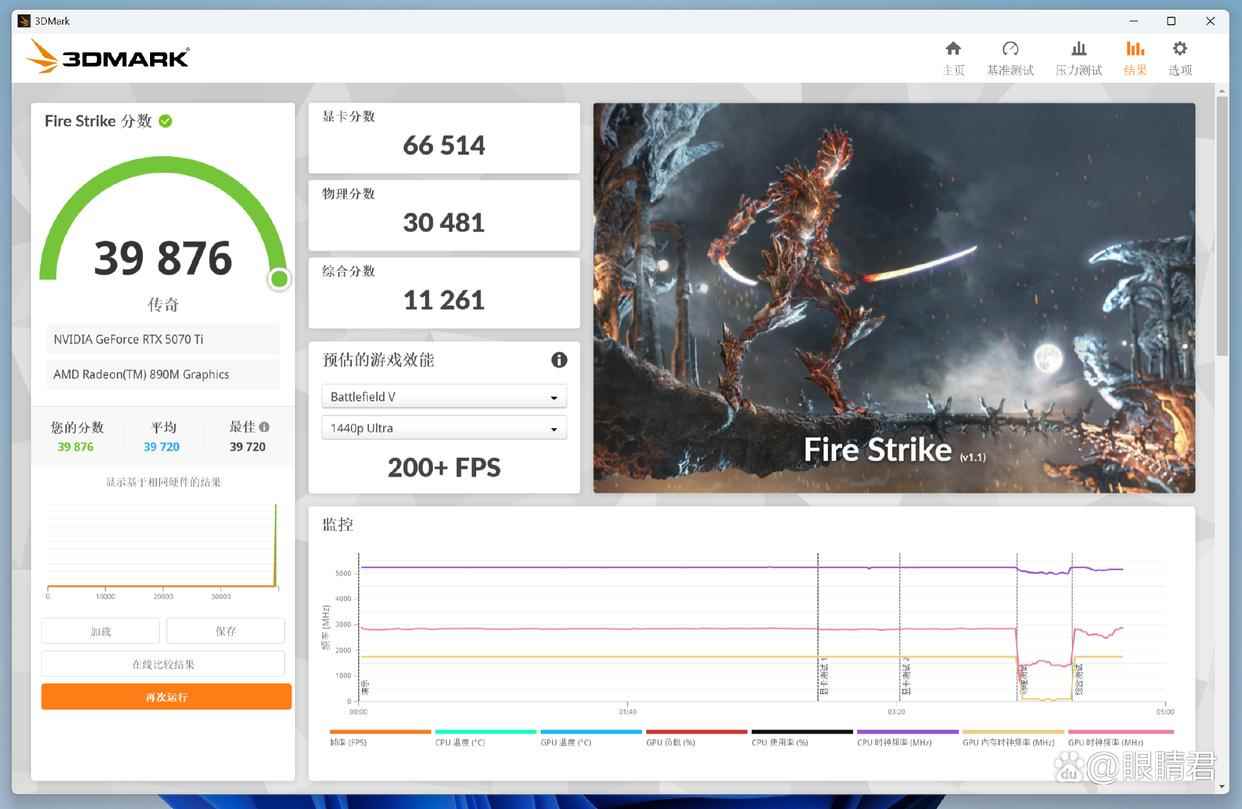Viewport: 1242px width, 809px height.
Task: Open the info icon next to 预估的游戏效能
Action: point(559,360)
